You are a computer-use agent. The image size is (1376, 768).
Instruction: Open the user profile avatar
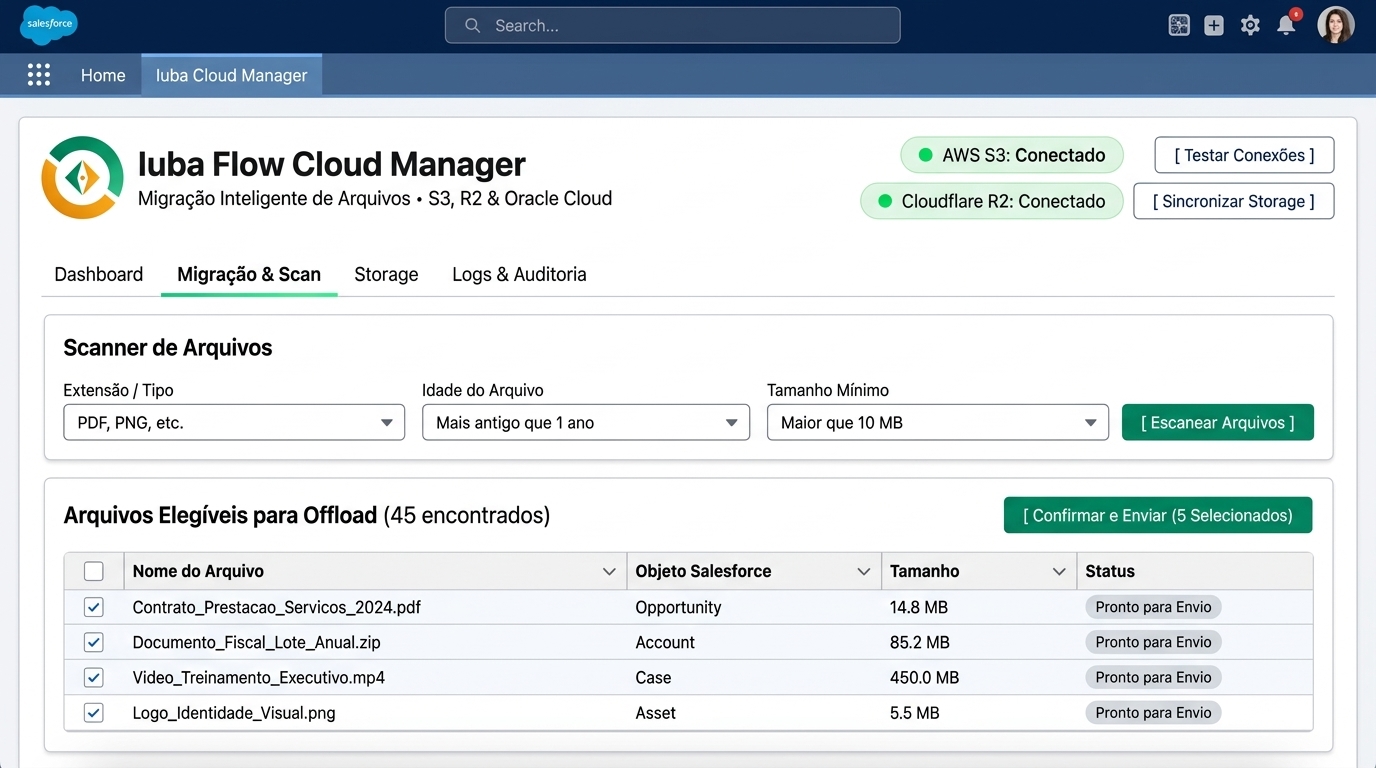[1336, 26]
